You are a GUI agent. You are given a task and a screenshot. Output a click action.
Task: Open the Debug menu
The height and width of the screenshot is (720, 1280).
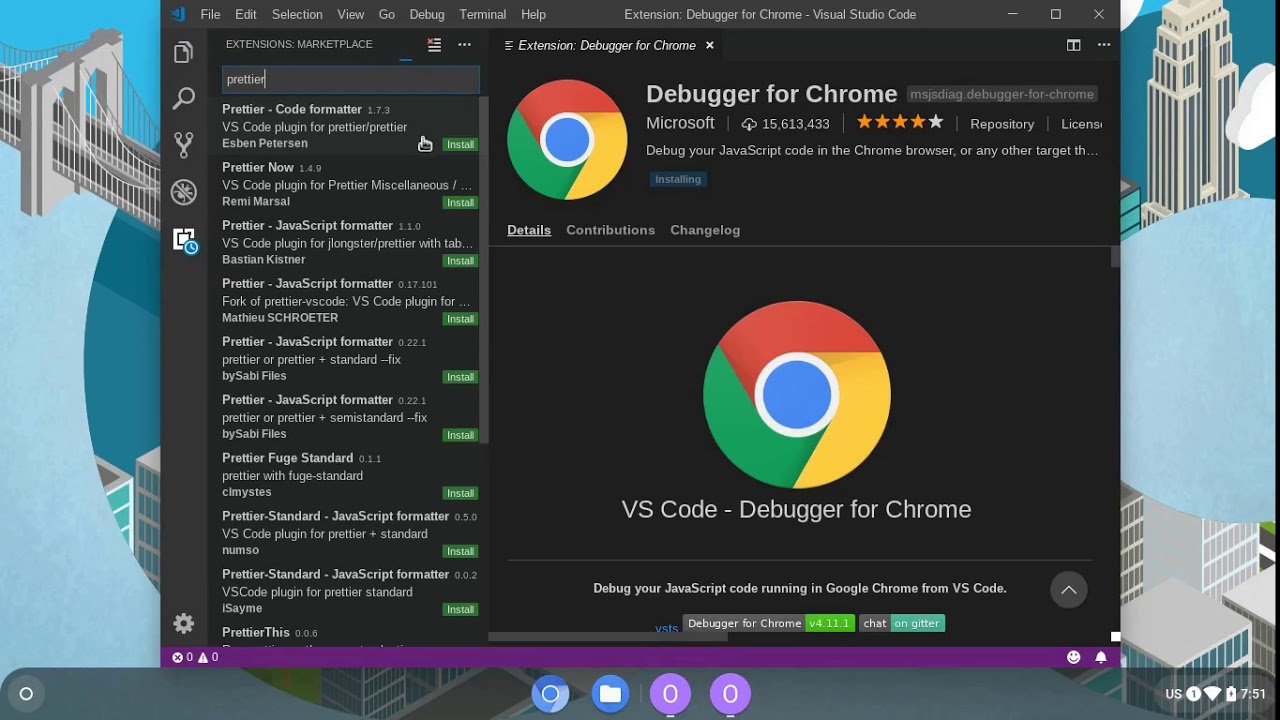427,14
